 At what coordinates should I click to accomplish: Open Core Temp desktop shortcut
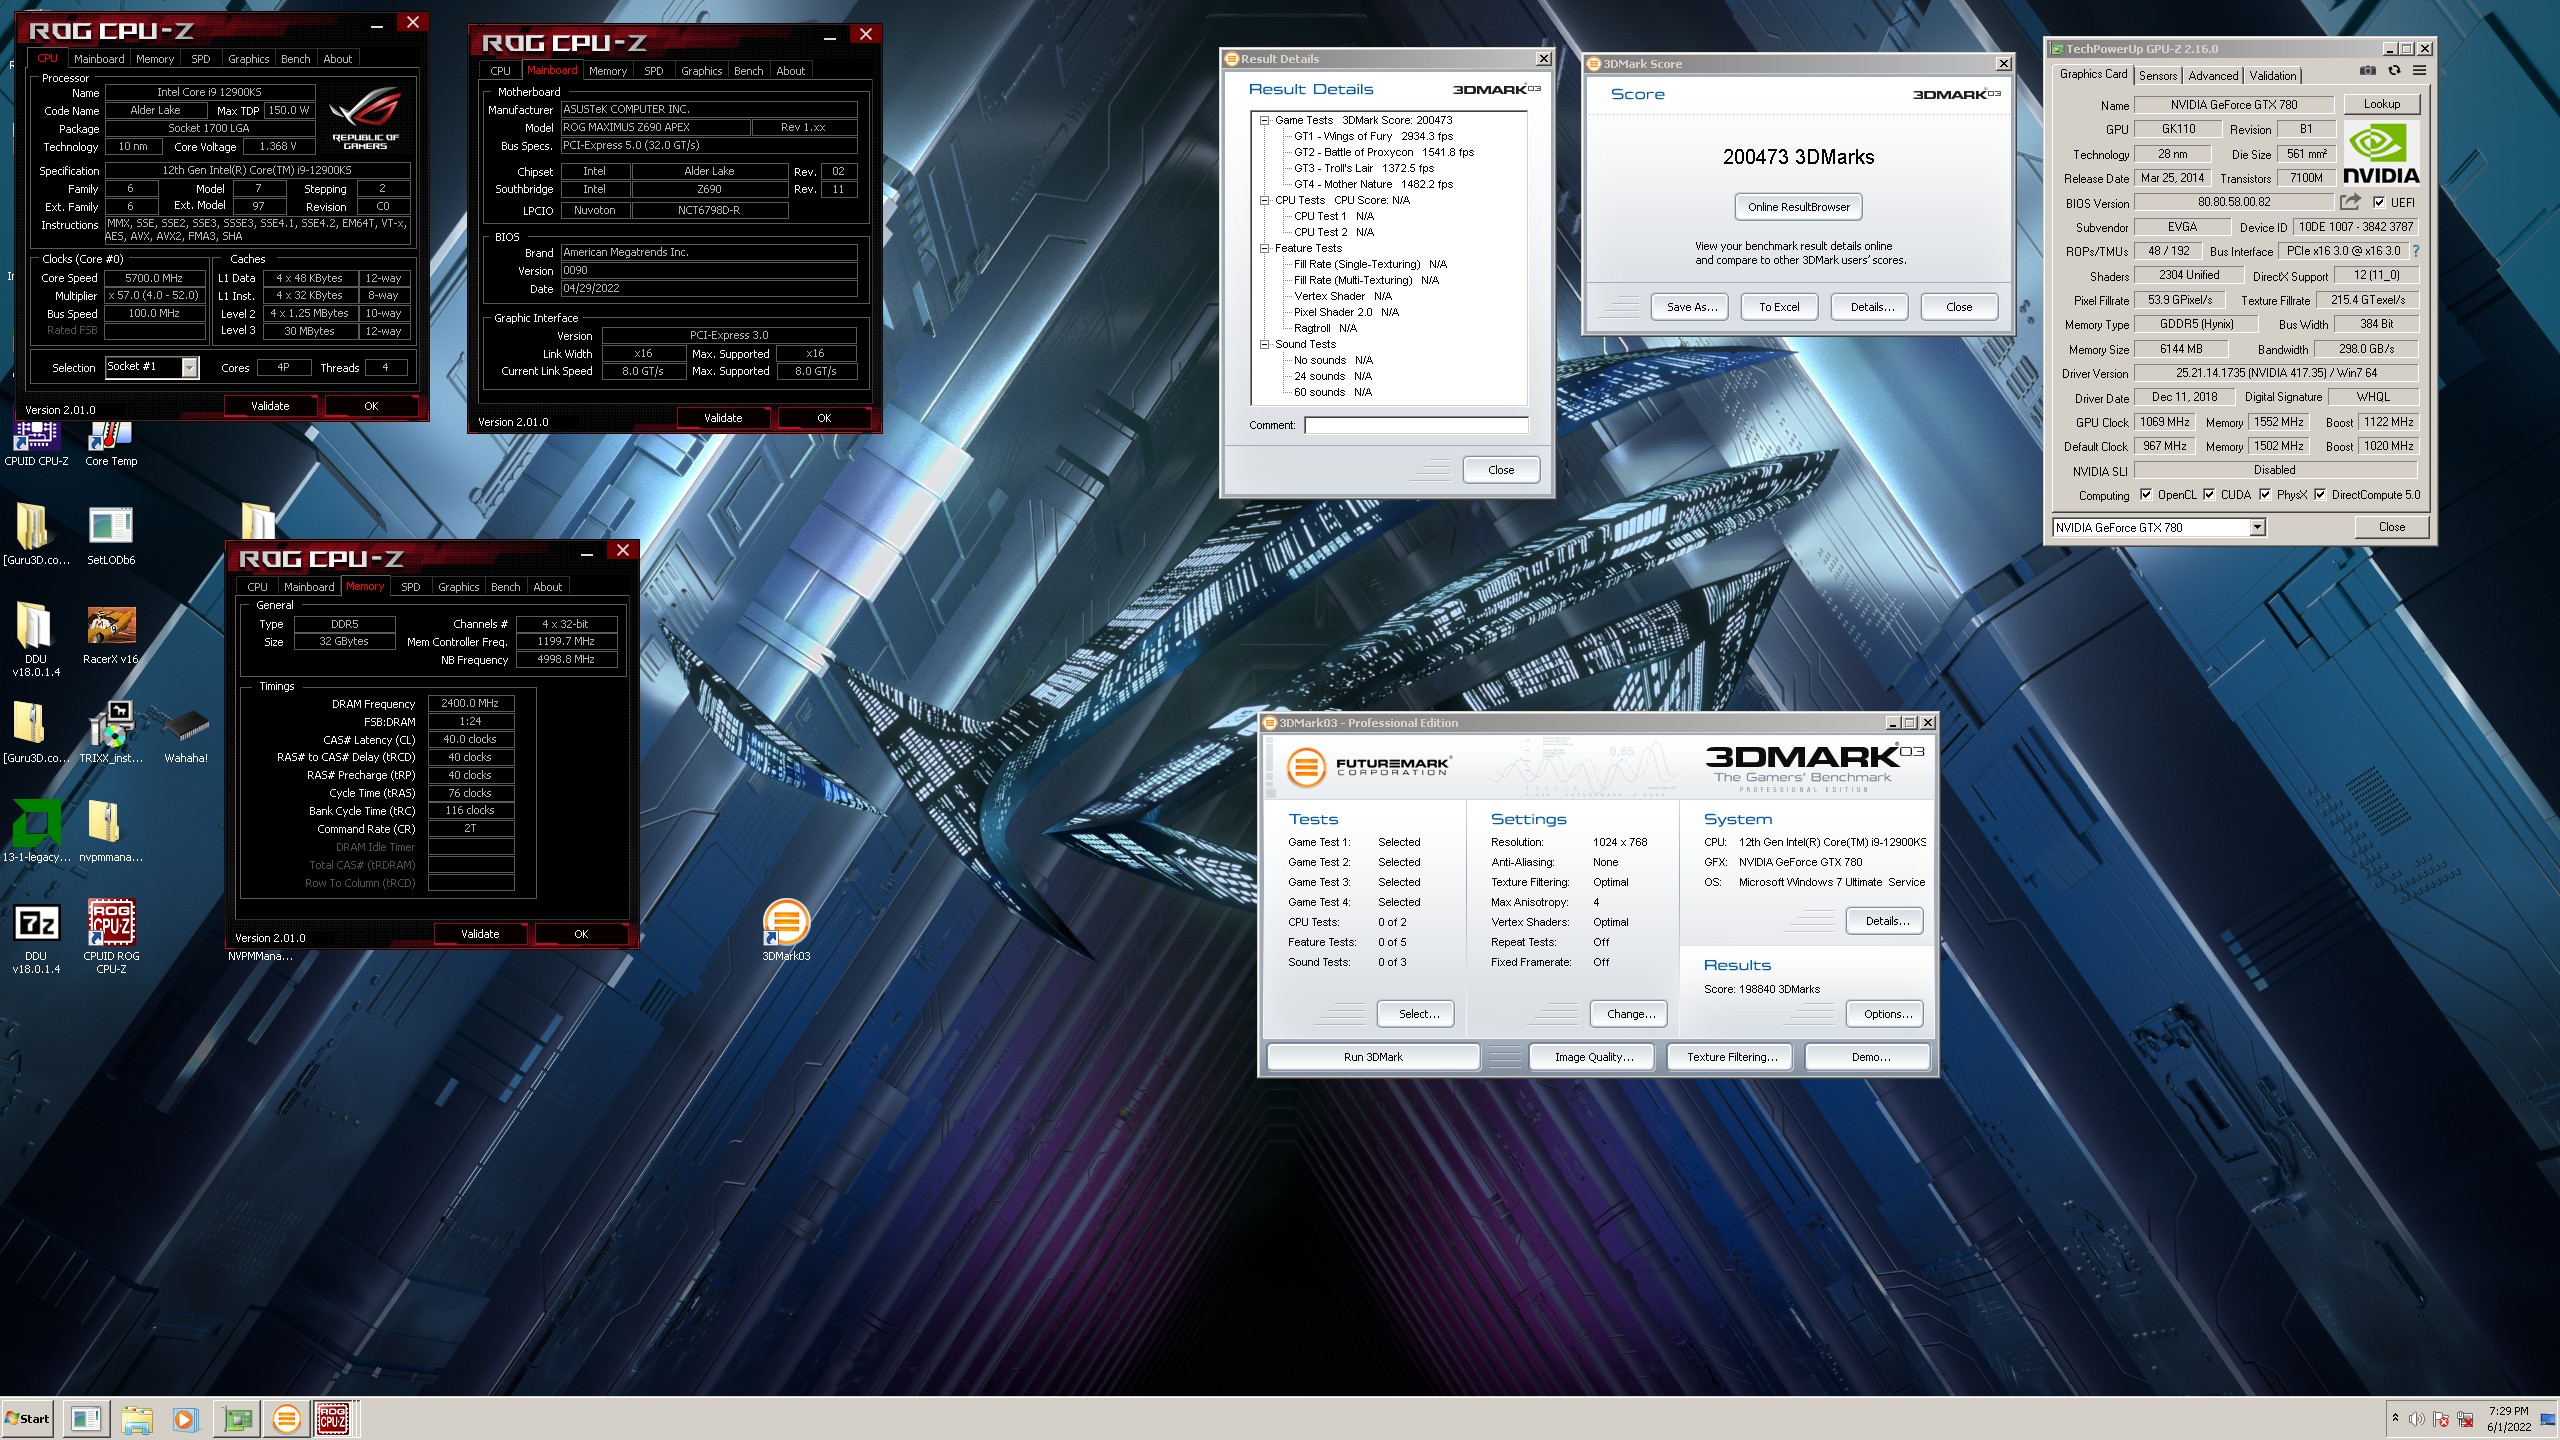[111, 444]
